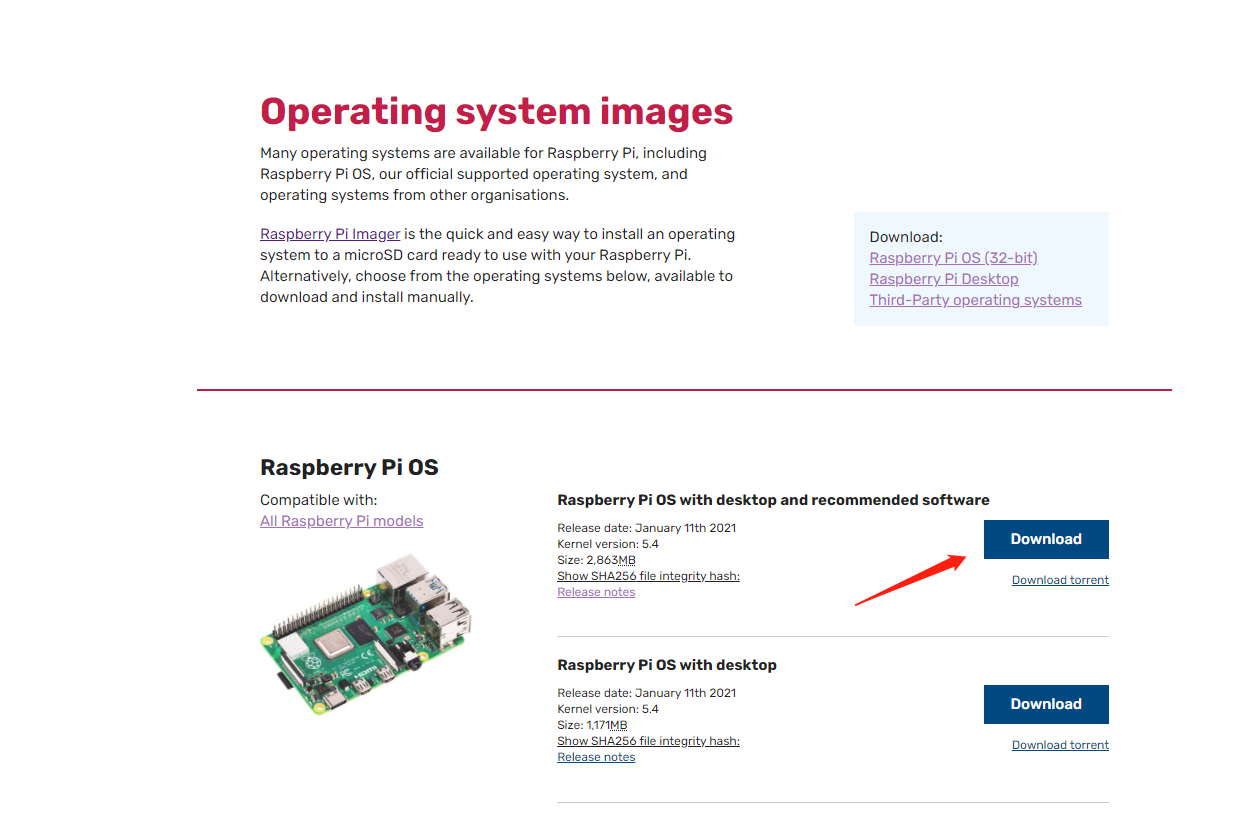1233x822 pixels.
Task: Show SHA256 hash for desktop and recommended software
Action: pos(648,576)
